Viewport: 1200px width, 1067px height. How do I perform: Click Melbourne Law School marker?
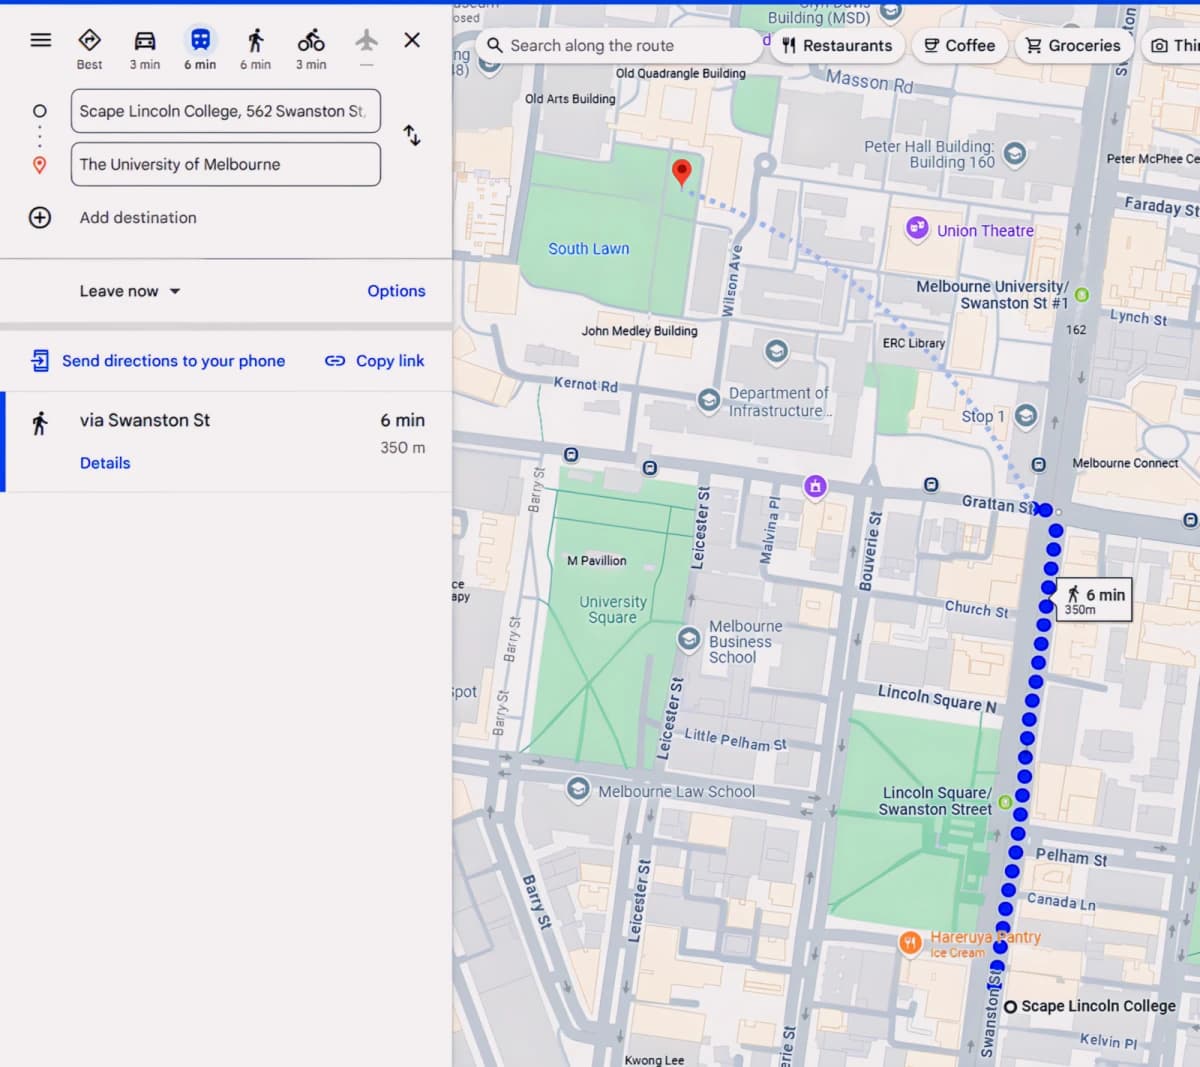[x=578, y=790]
